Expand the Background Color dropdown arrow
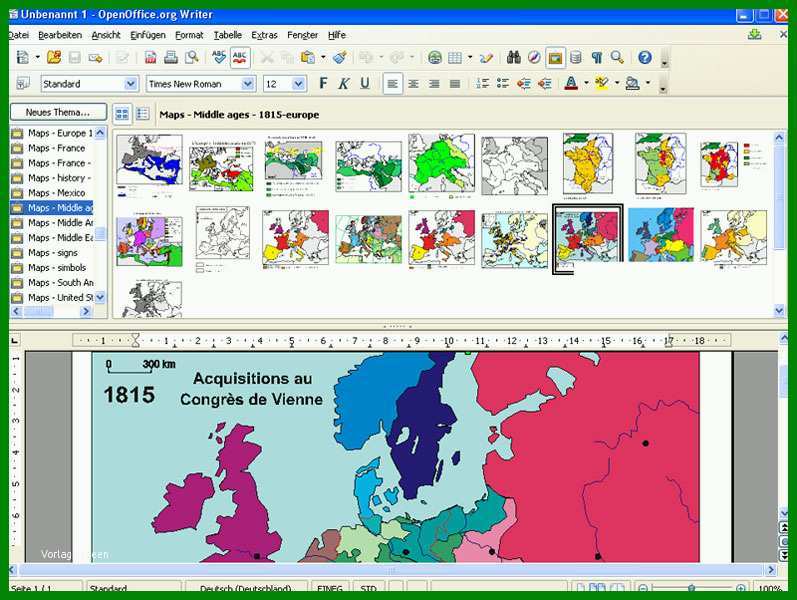Image resolution: width=797 pixels, height=600 pixels. point(648,82)
